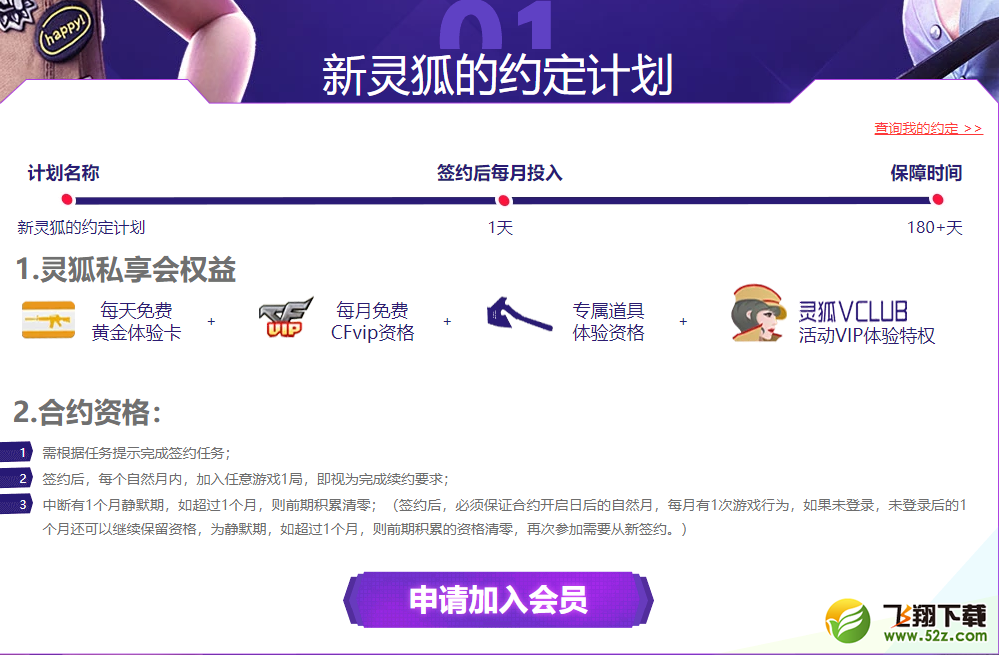Click the 新灵狐的约定计划 banner title

(x=498, y=76)
